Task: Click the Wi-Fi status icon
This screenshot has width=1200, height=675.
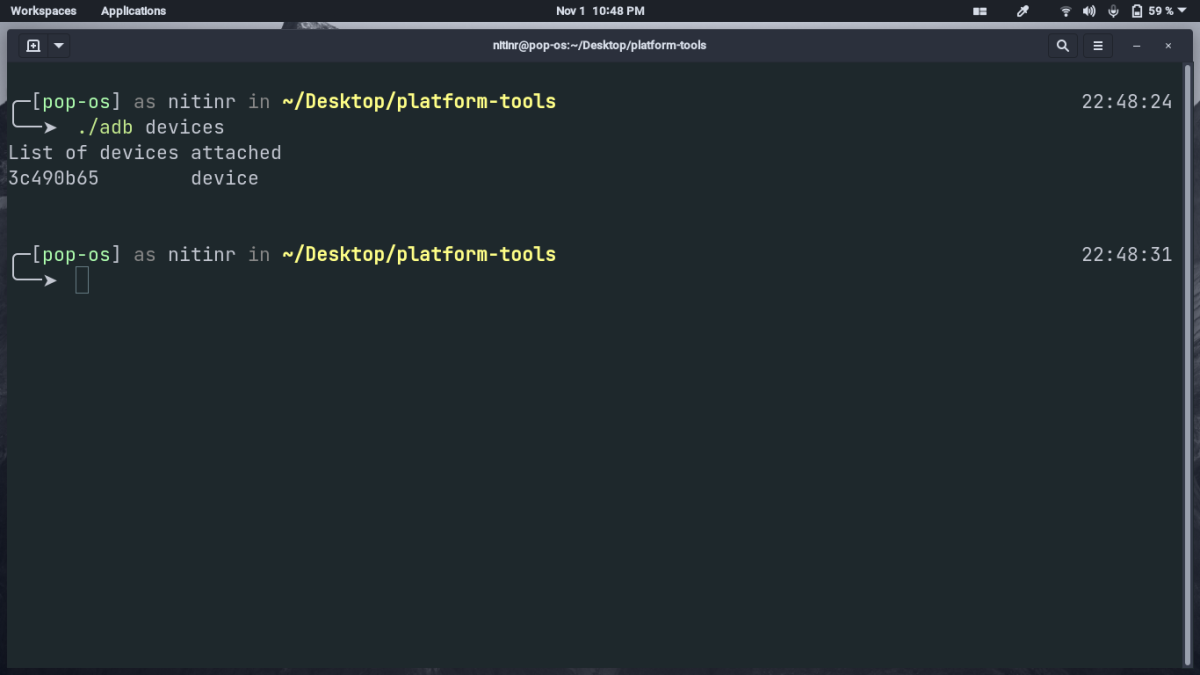Action: pos(1066,11)
